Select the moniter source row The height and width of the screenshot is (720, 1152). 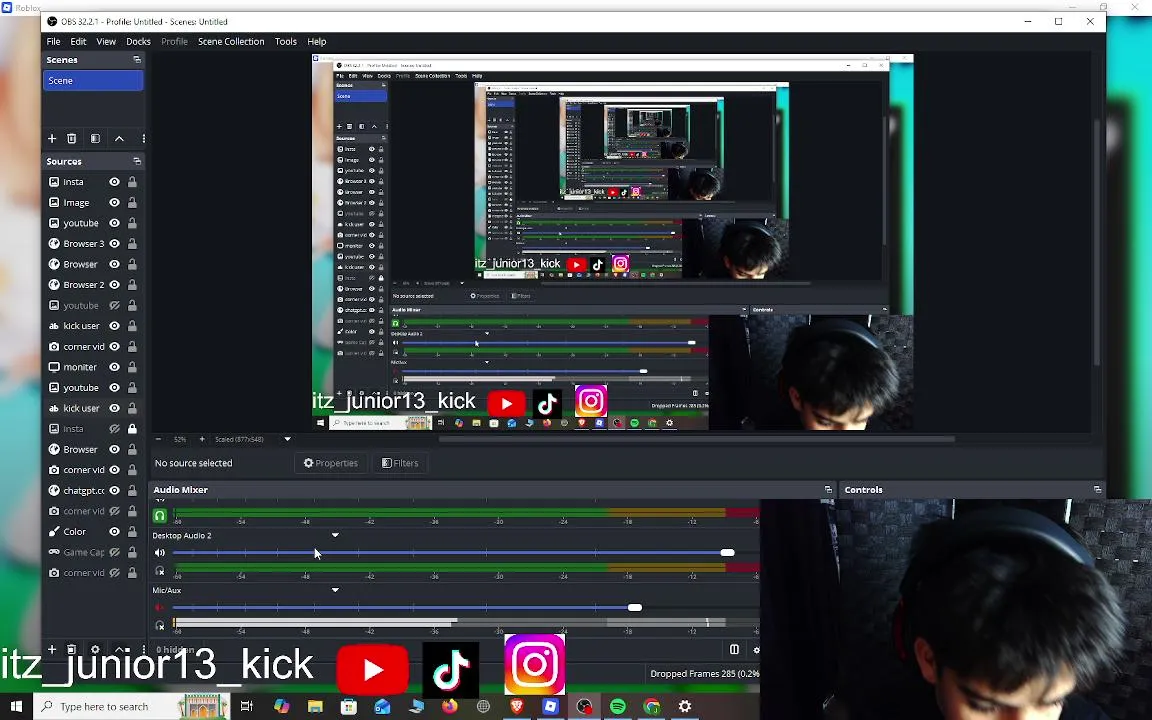pos(93,367)
